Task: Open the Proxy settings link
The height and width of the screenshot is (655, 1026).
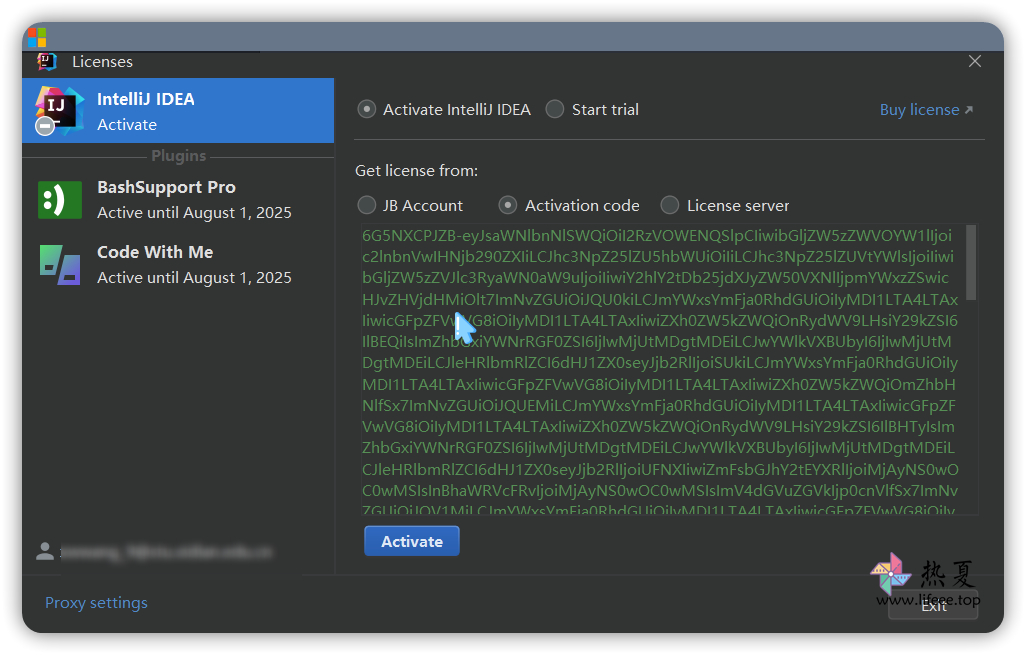Action: 96,603
